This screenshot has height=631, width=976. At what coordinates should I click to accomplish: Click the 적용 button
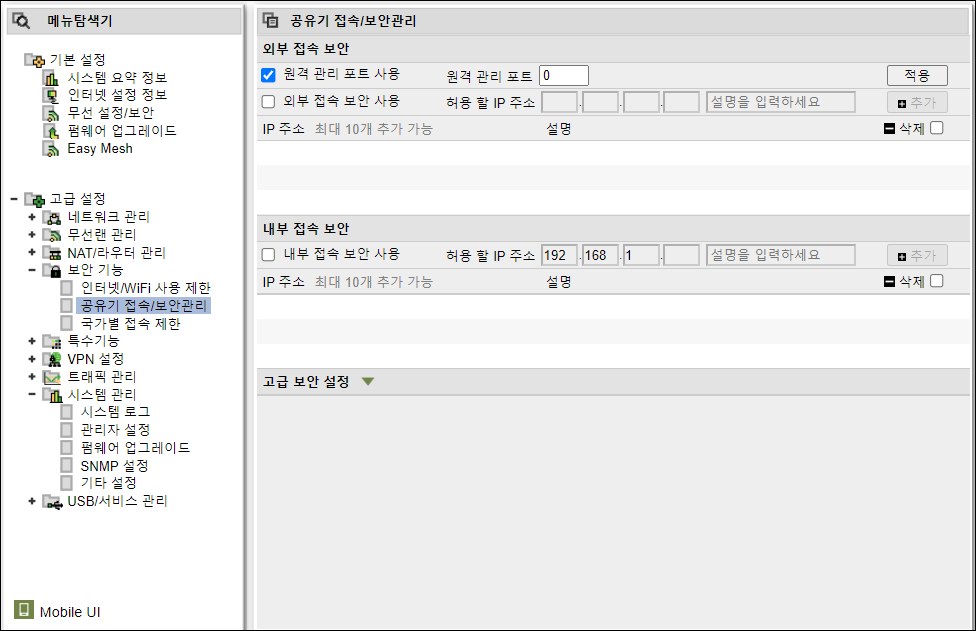tap(917, 75)
